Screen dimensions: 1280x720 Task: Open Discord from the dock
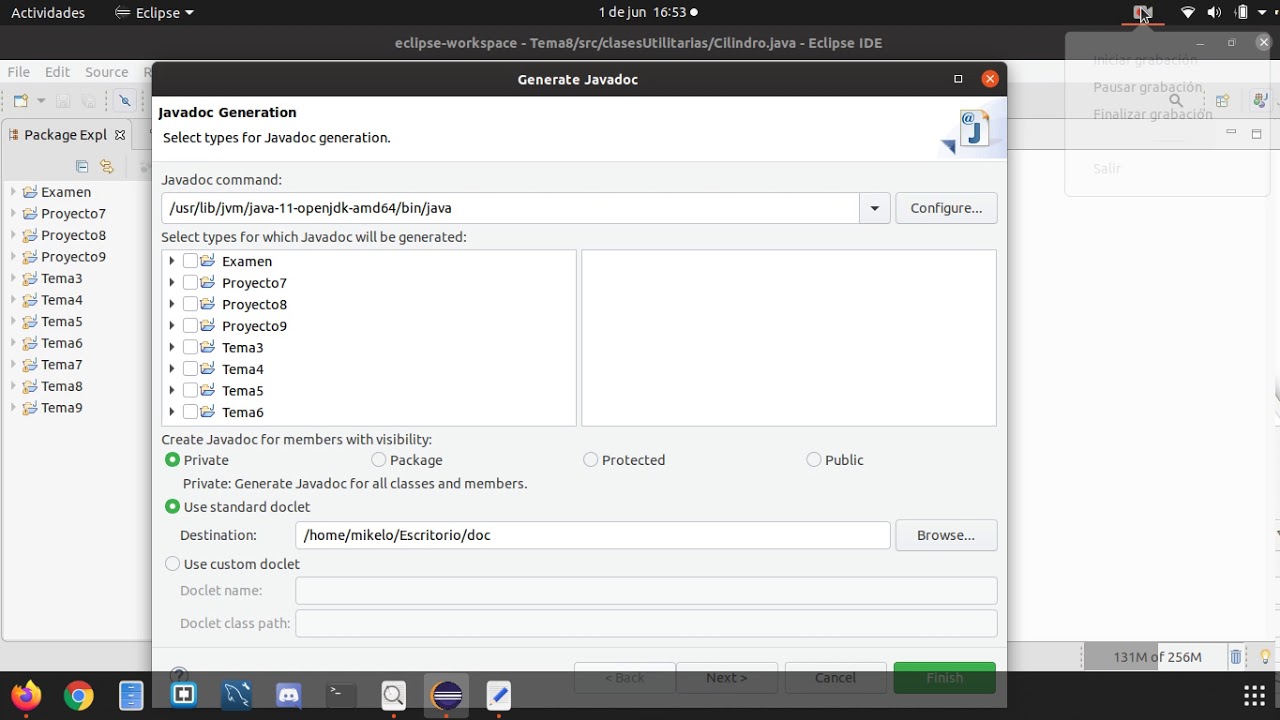click(x=289, y=695)
